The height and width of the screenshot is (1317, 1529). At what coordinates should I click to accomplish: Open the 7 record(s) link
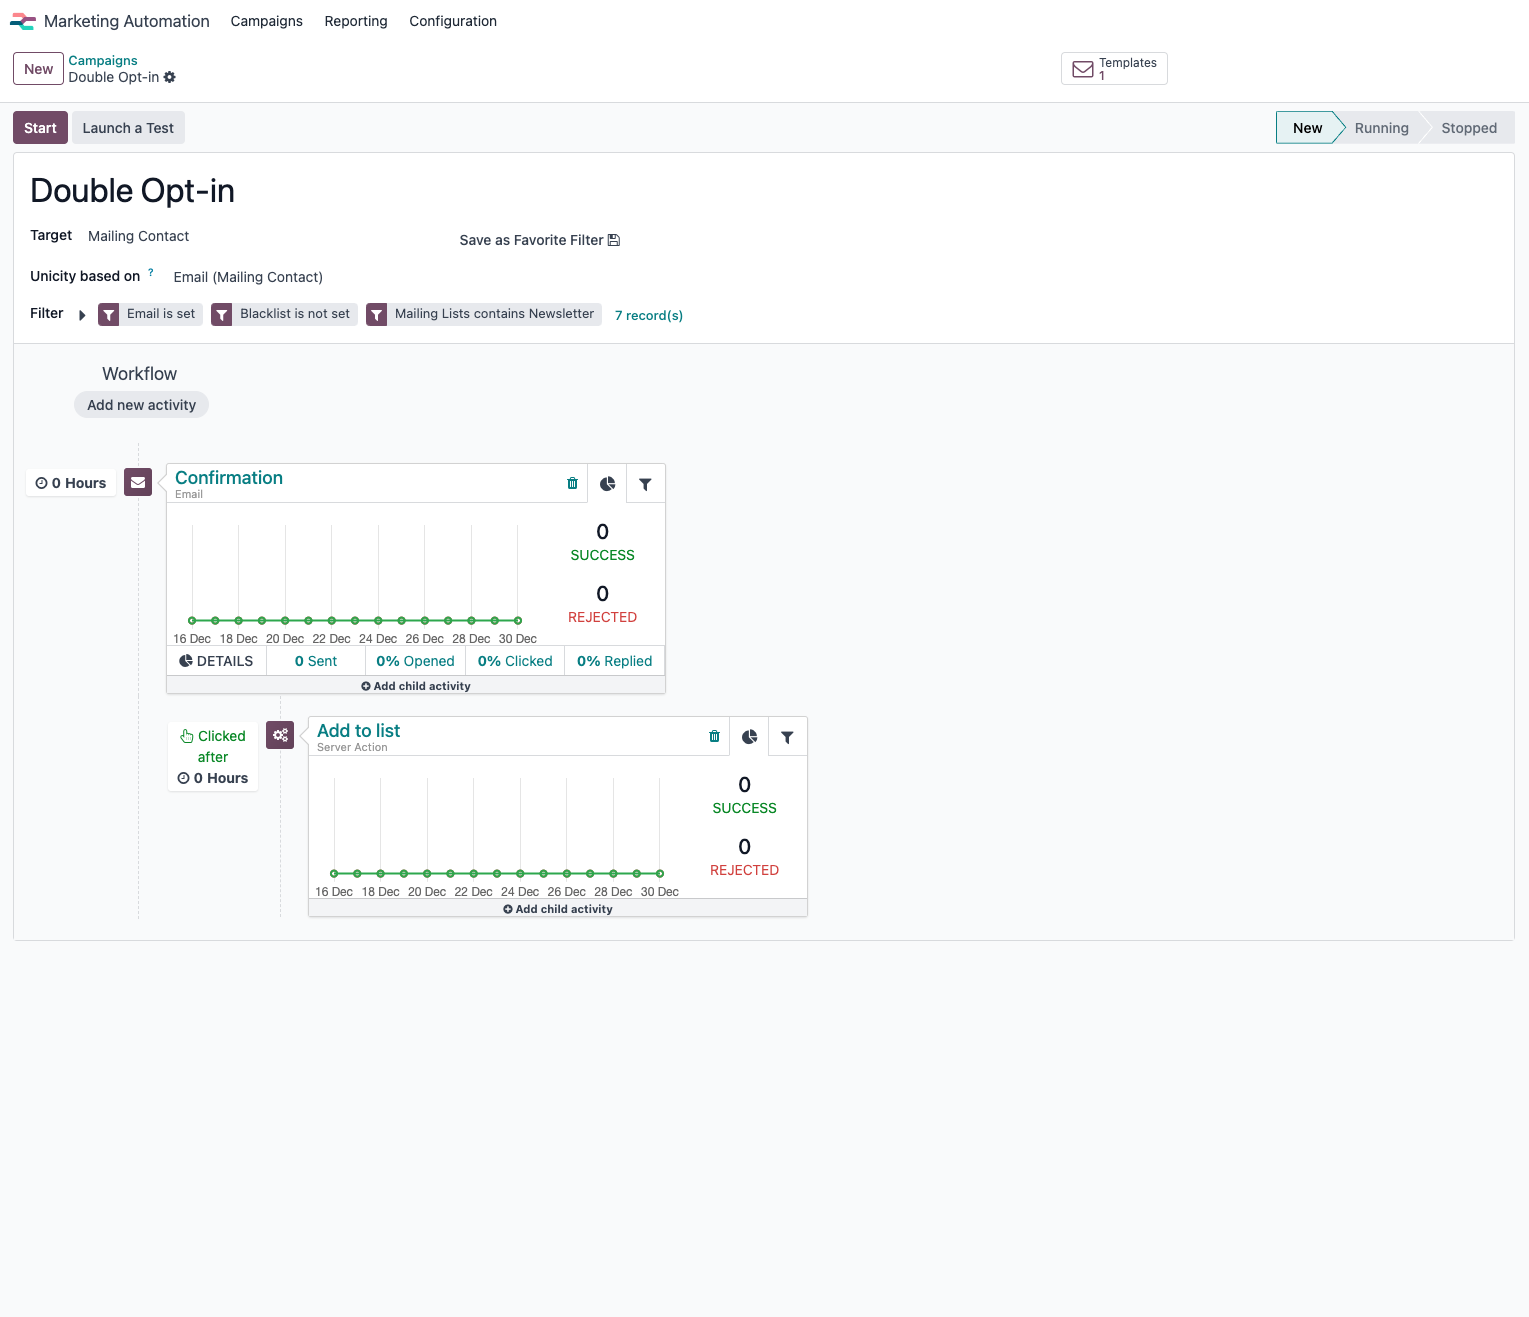coord(648,315)
